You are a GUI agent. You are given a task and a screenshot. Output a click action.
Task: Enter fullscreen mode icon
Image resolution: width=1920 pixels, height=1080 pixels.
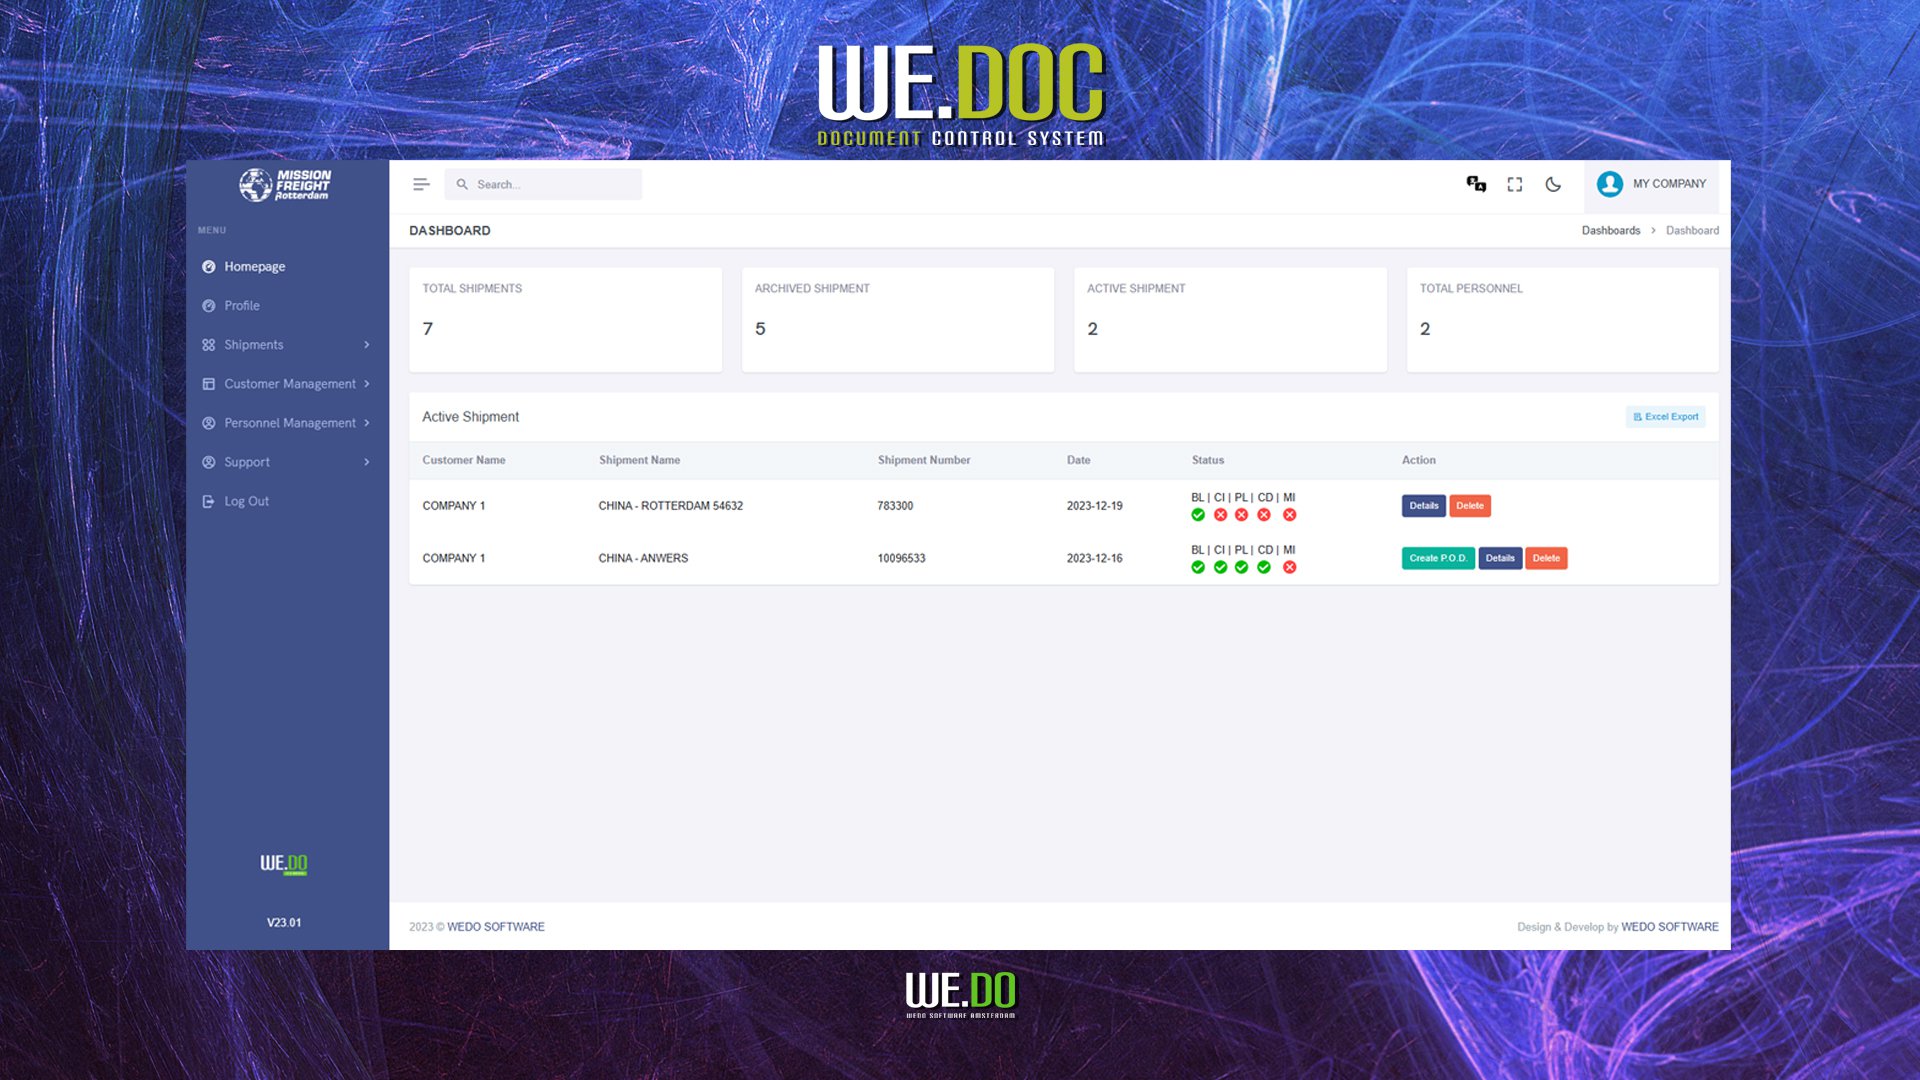(x=1515, y=184)
